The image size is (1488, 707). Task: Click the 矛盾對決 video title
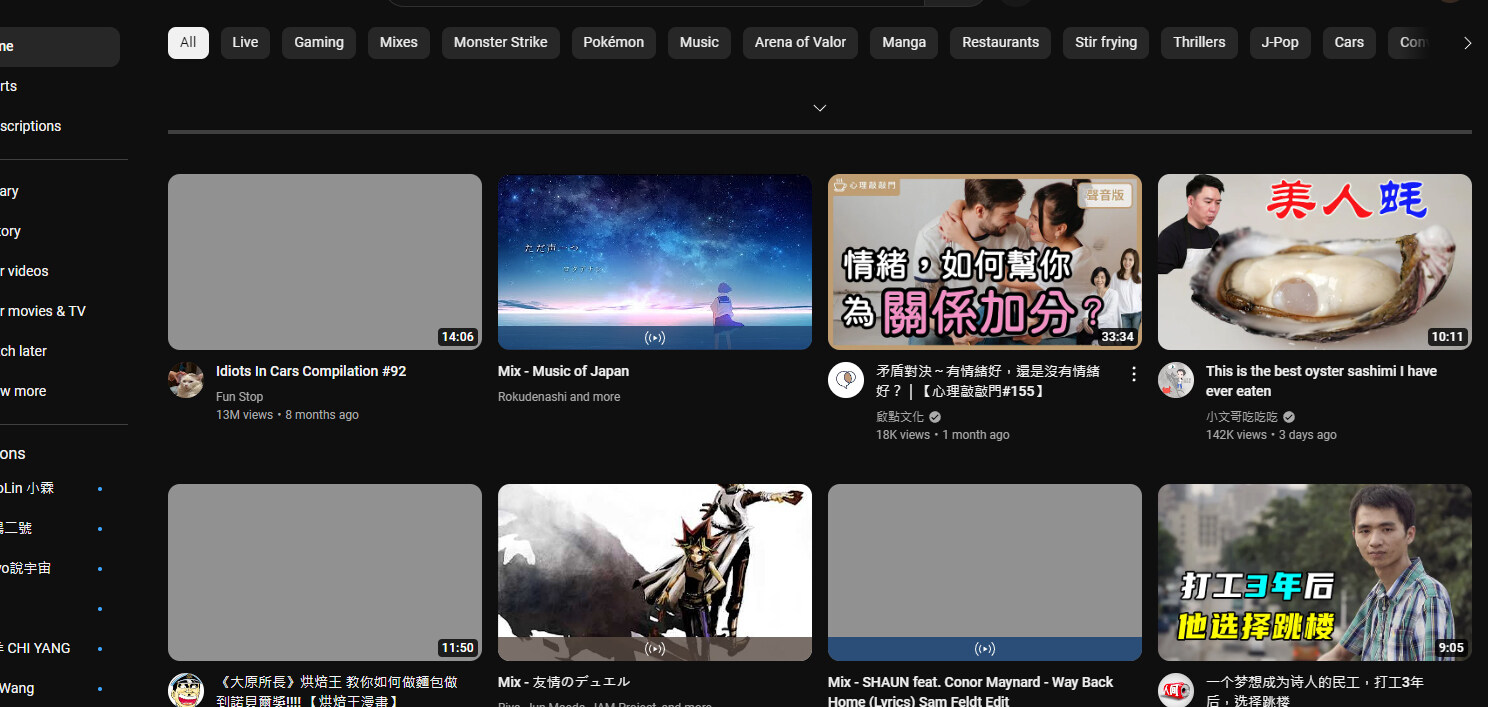[988, 381]
